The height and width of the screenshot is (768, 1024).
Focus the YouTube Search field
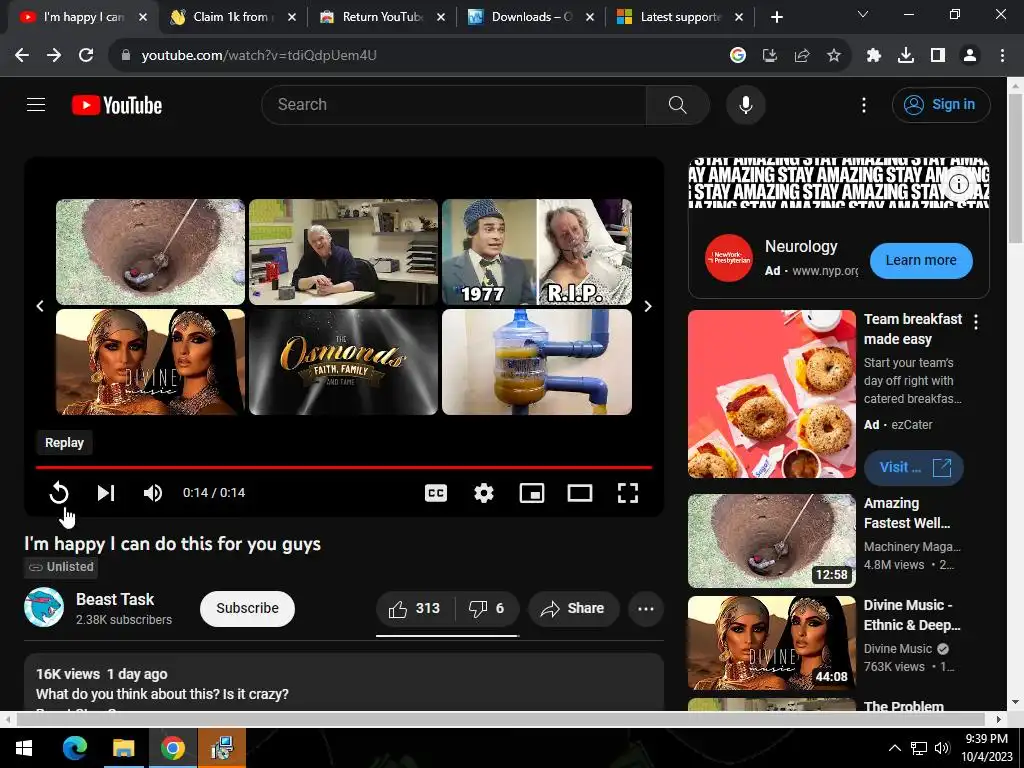point(453,104)
